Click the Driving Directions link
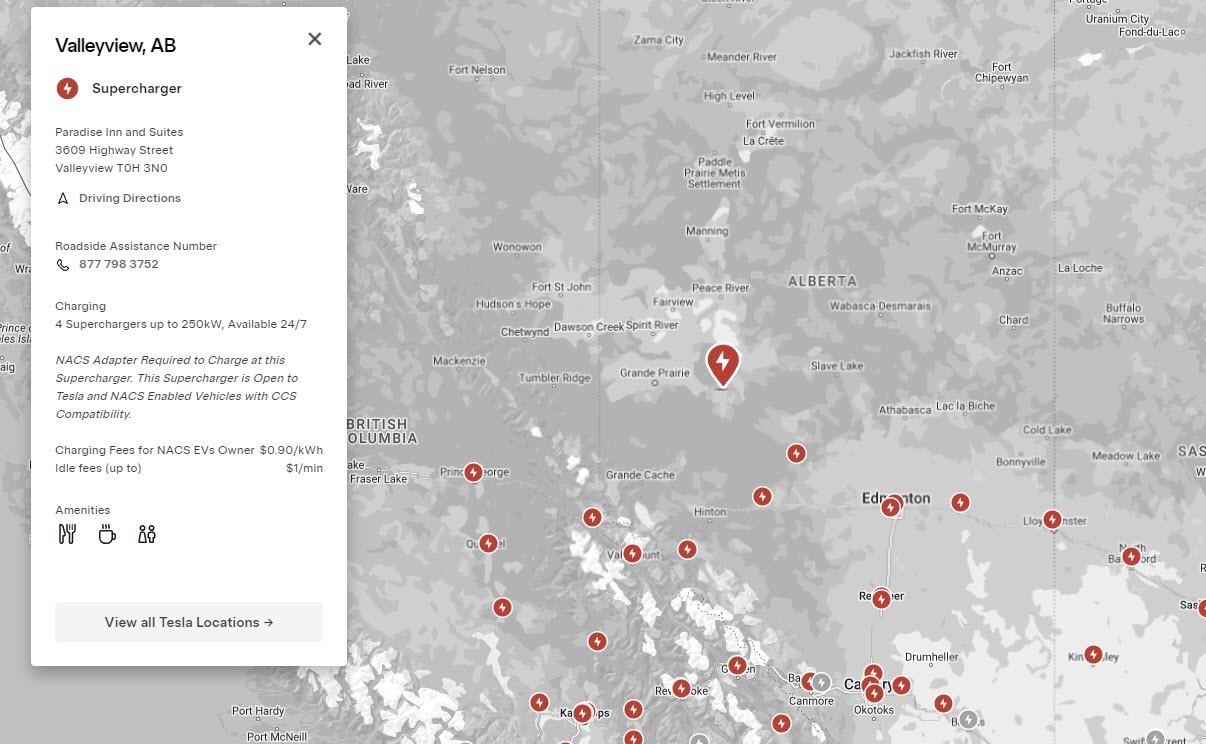The height and width of the screenshot is (744, 1206). pyautogui.click(x=129, y=198)
